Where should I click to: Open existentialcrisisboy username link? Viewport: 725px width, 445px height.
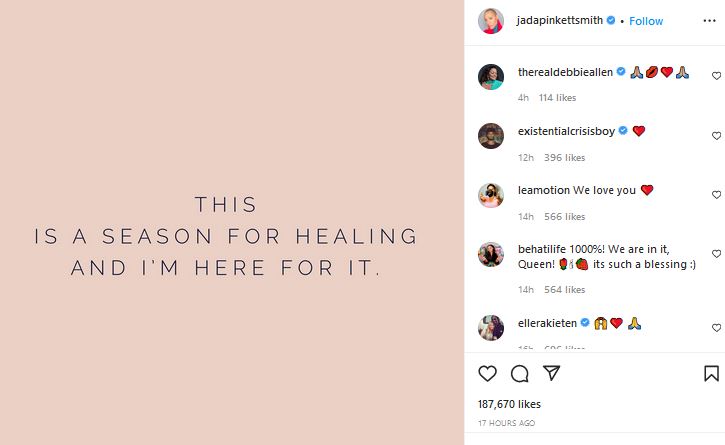(x=566, y=131)
